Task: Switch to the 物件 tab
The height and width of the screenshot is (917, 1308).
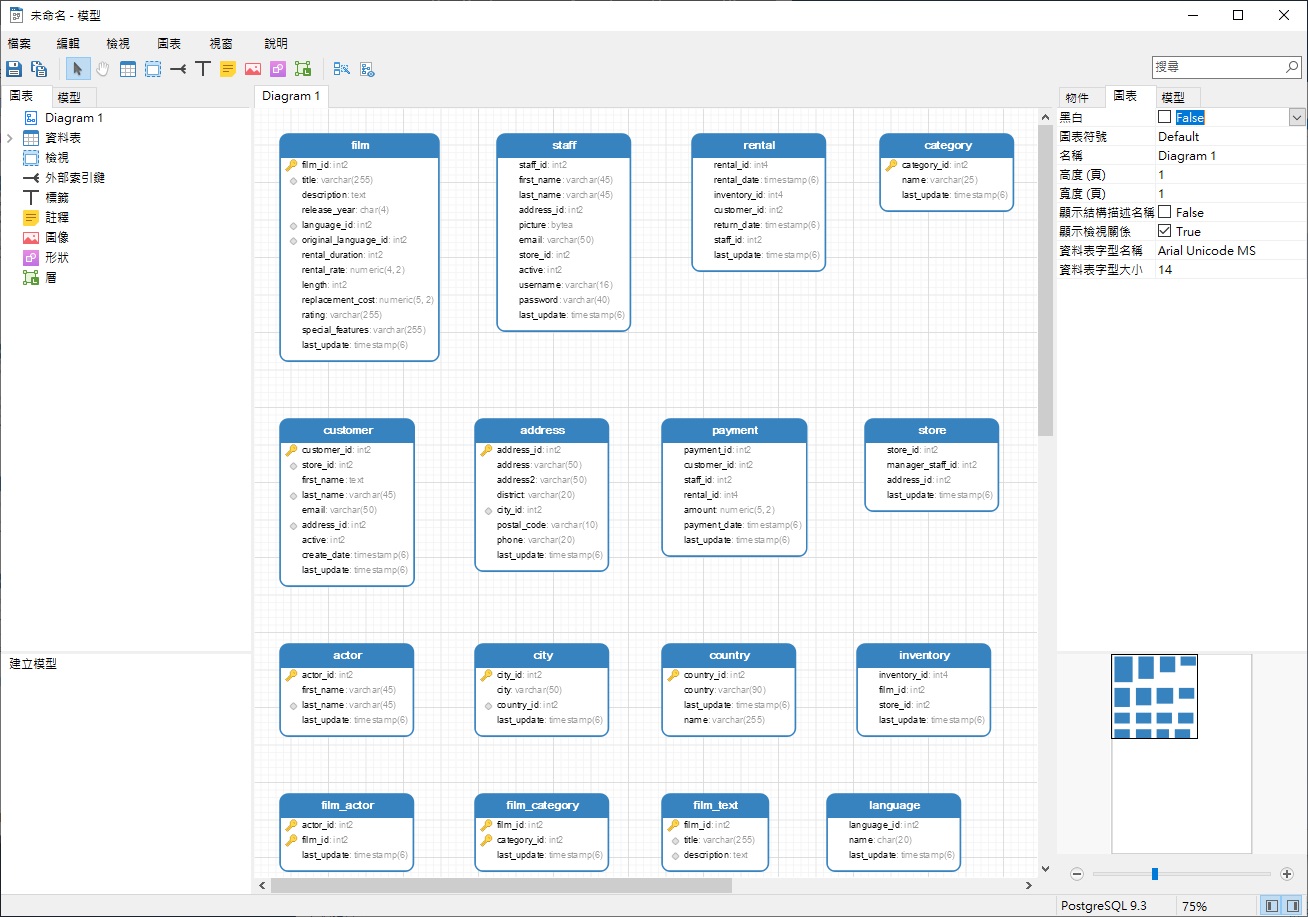Action: [1077, 97]
